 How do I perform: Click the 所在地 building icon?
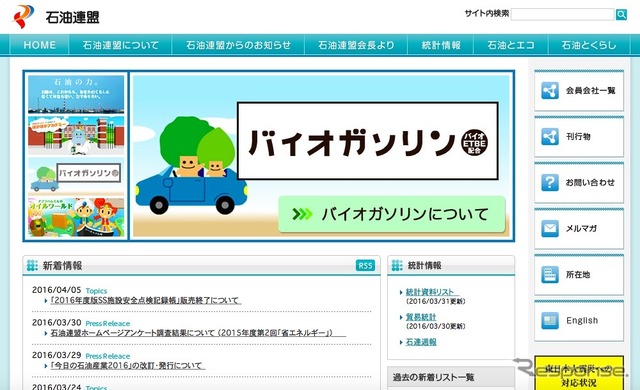[x=550, y=275]
